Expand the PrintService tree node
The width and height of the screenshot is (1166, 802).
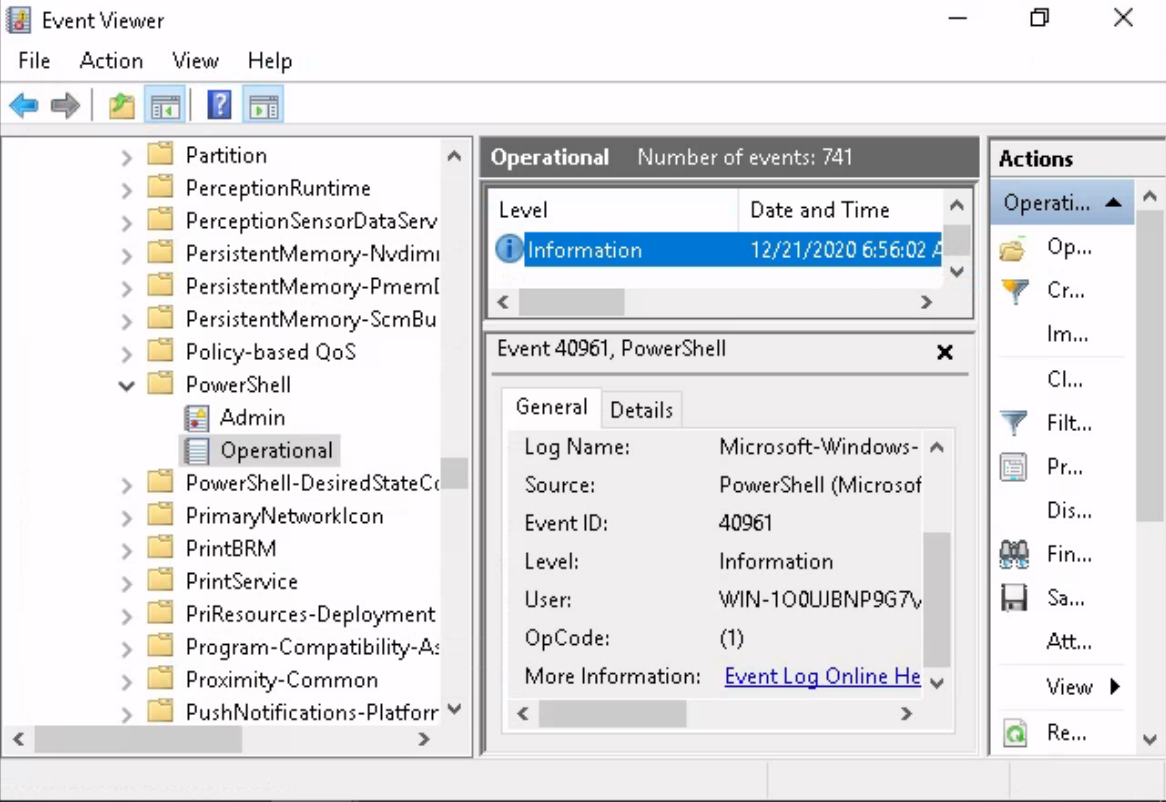point(126,581)
